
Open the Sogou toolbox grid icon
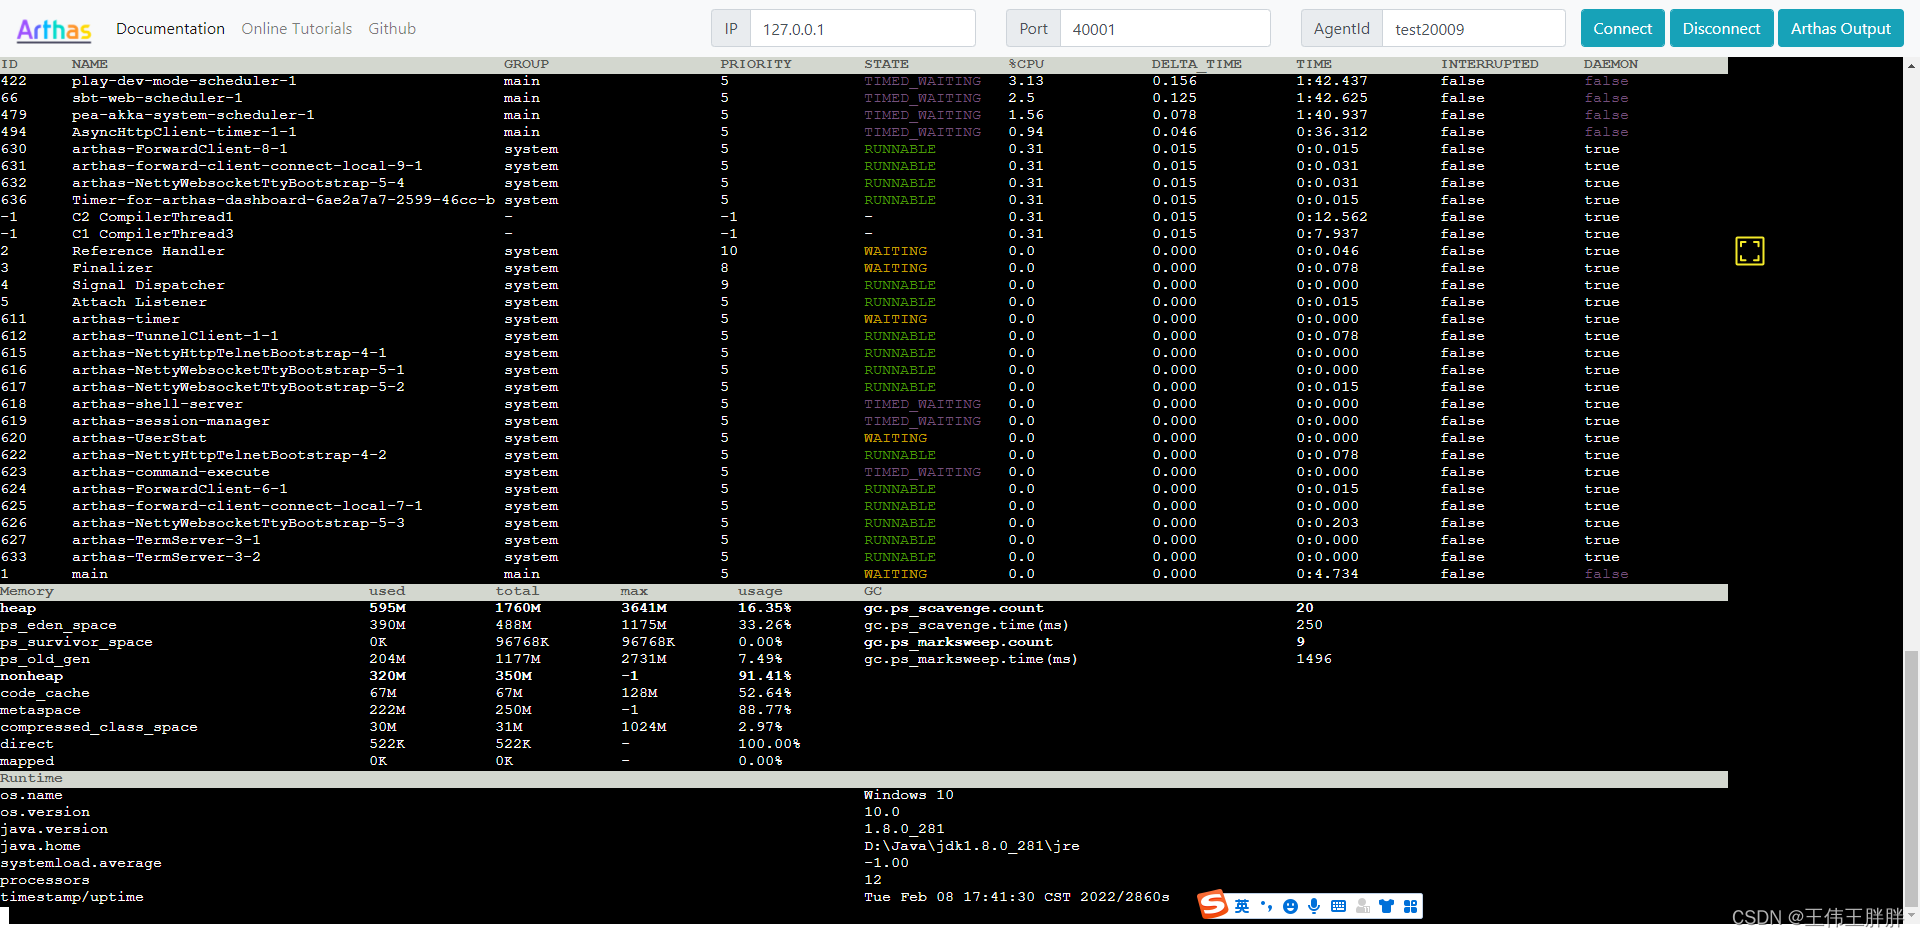(1410, 906)
